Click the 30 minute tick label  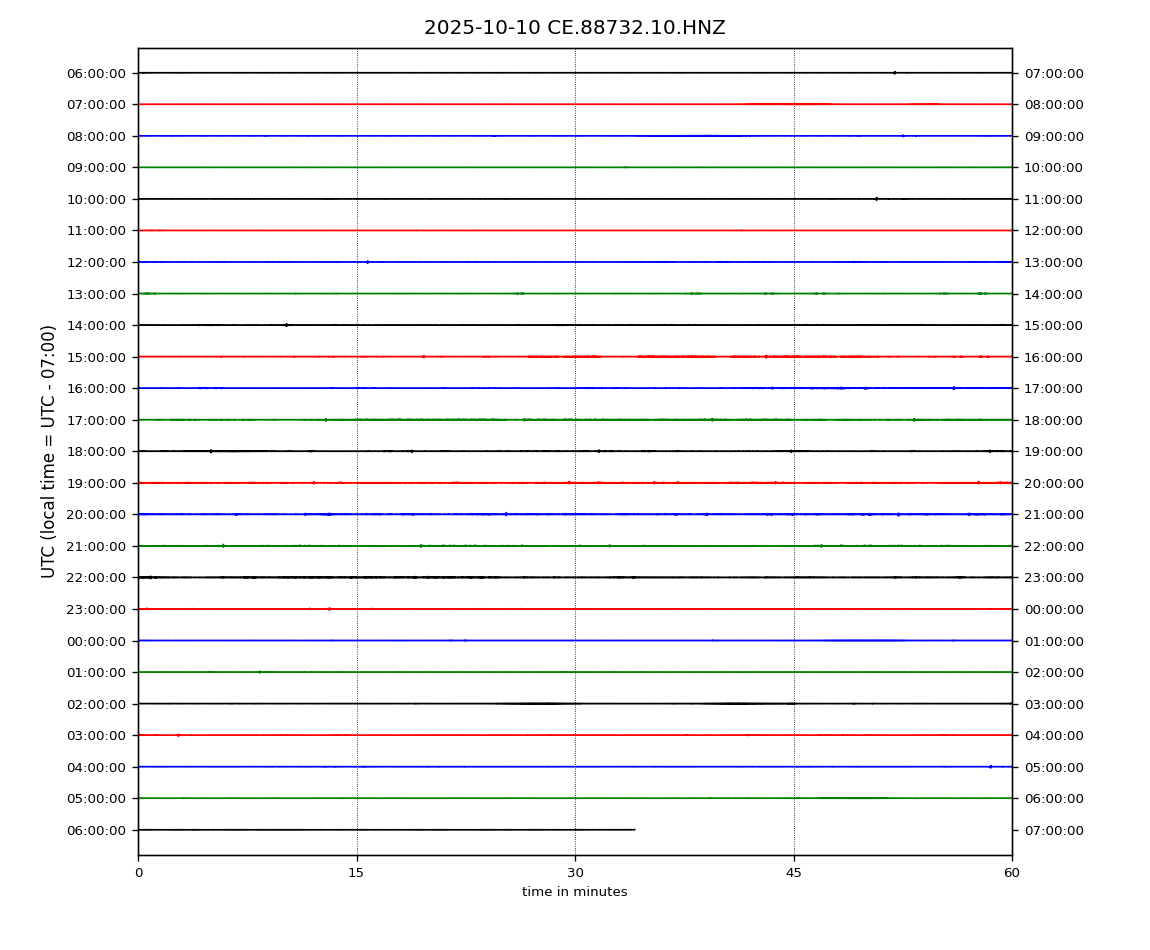click(x=575, y=873)
